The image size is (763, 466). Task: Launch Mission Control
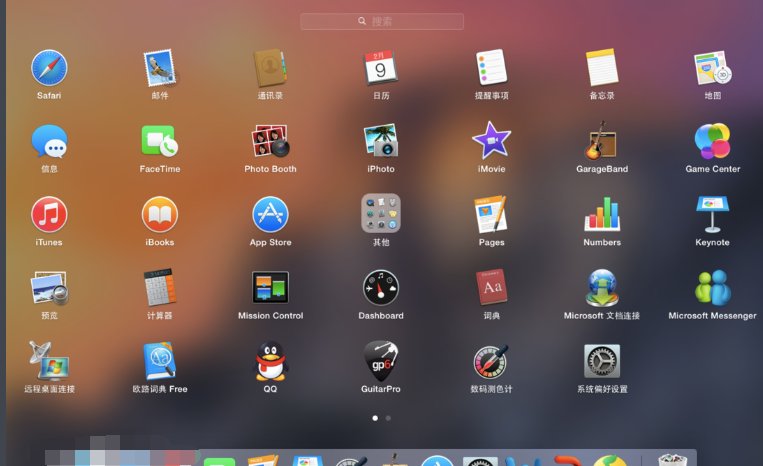(270, 288)
